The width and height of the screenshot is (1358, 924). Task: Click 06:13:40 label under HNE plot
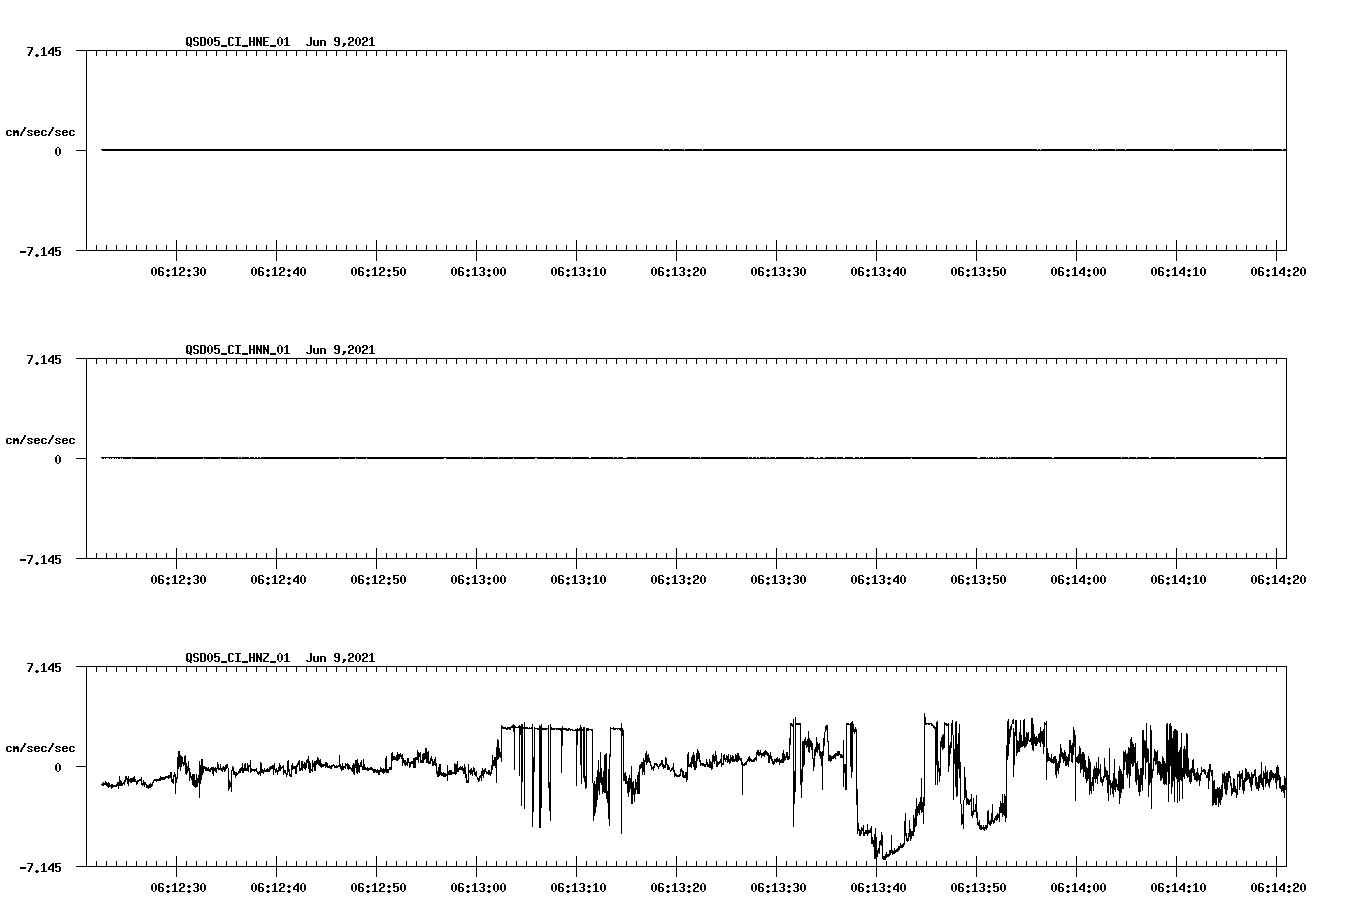pyautogui.click(x=878, y=271)
